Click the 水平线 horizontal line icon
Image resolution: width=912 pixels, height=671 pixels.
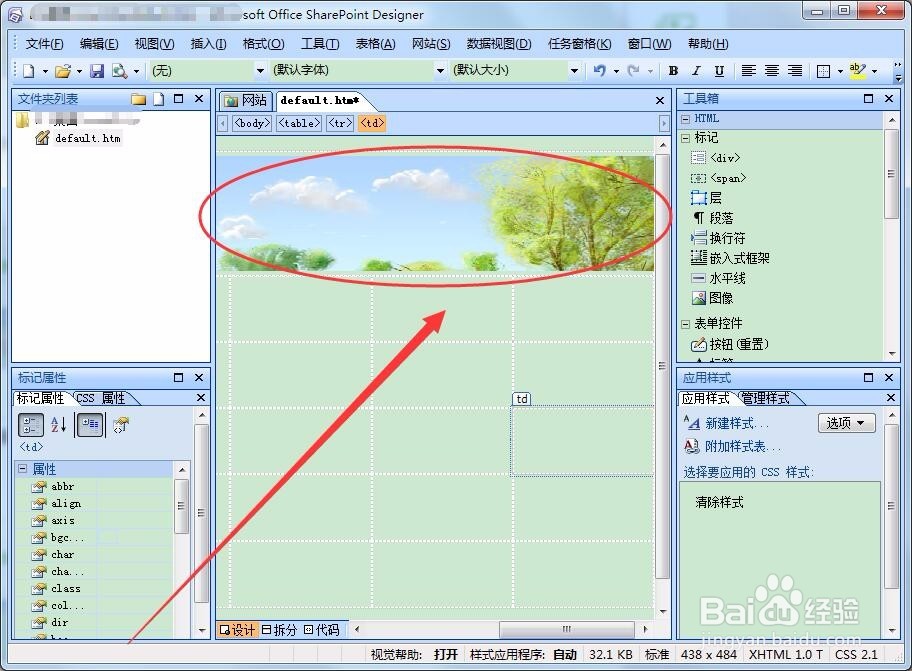tap(698, 278)
